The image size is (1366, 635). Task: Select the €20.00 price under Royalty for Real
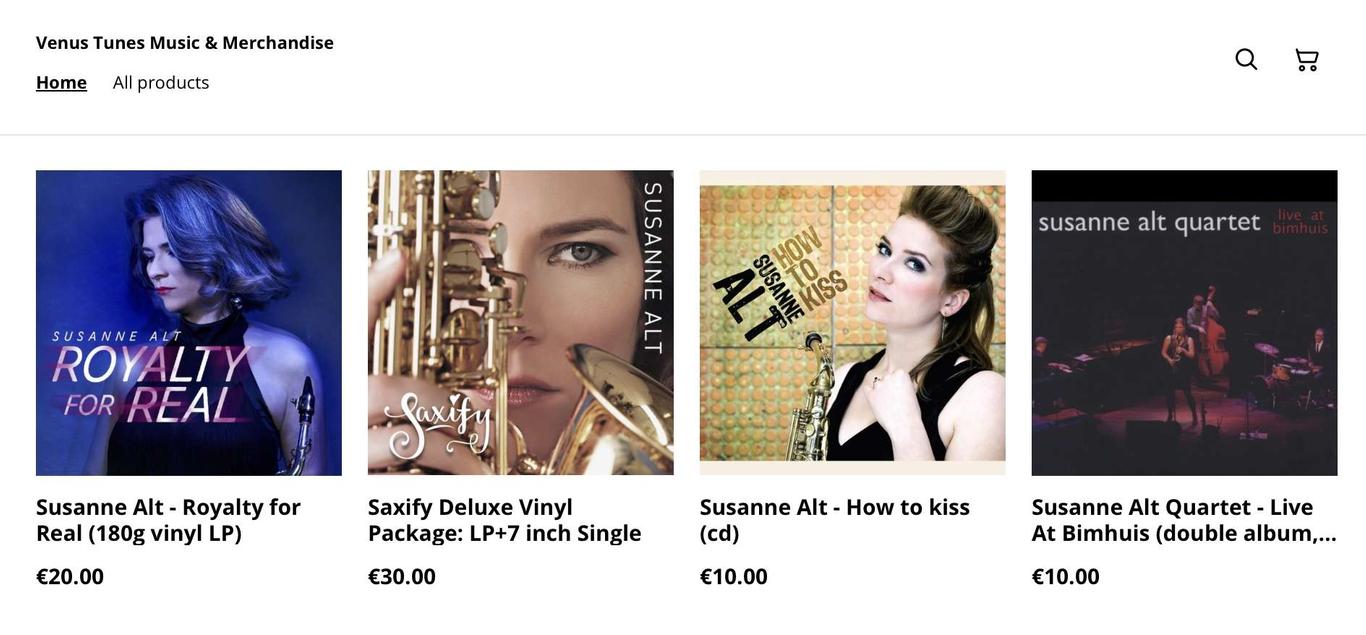coord(70,576)
